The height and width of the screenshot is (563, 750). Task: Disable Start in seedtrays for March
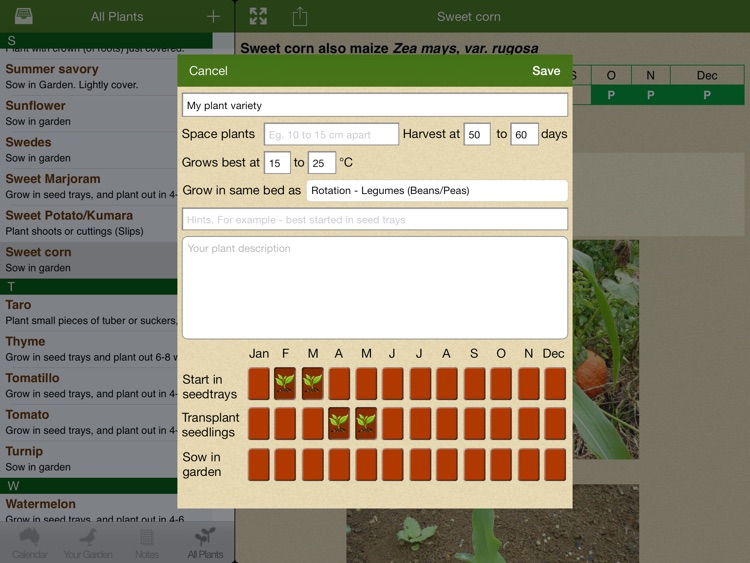(x=313, y=384)
